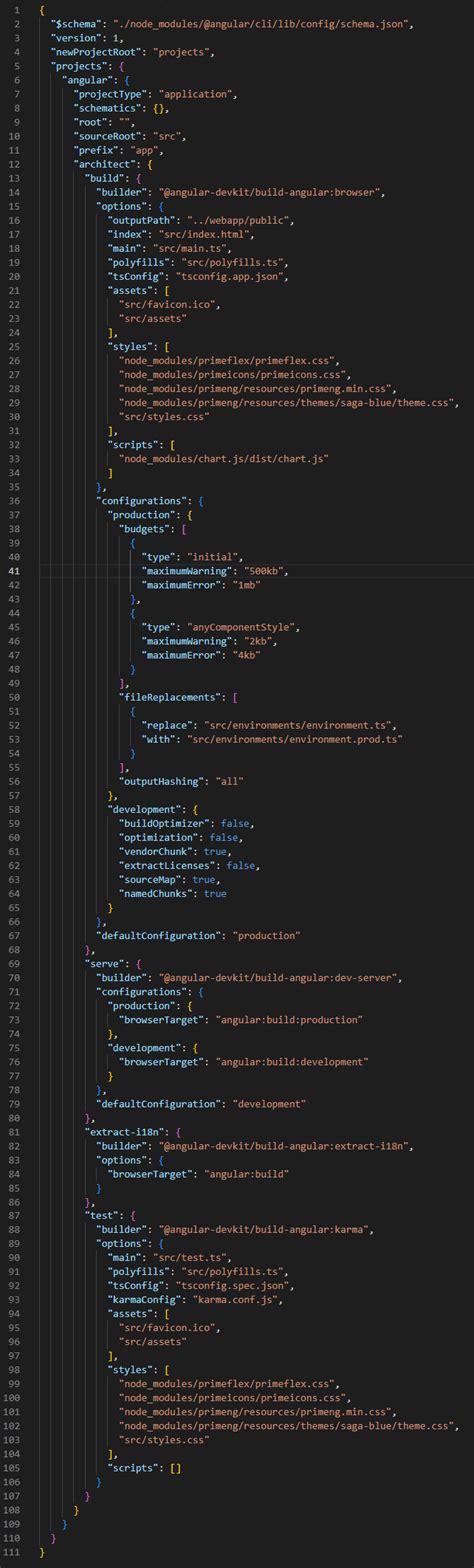474x1568 pixels.
Task: Select the "initial" type value
Action: point(215,556)
